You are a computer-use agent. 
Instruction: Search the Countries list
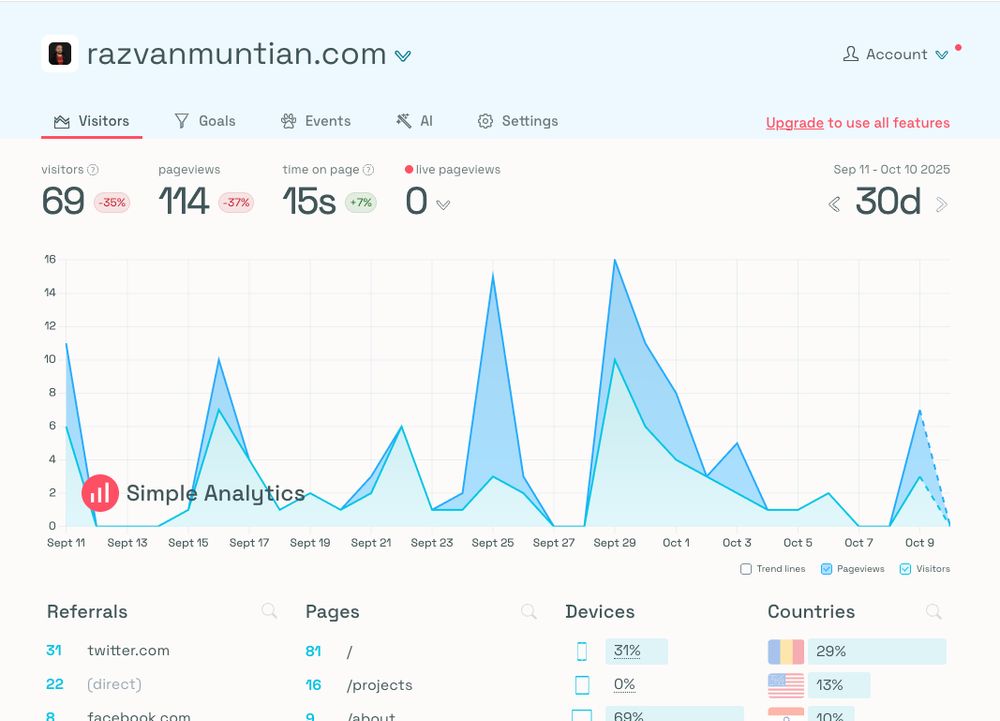933,611
